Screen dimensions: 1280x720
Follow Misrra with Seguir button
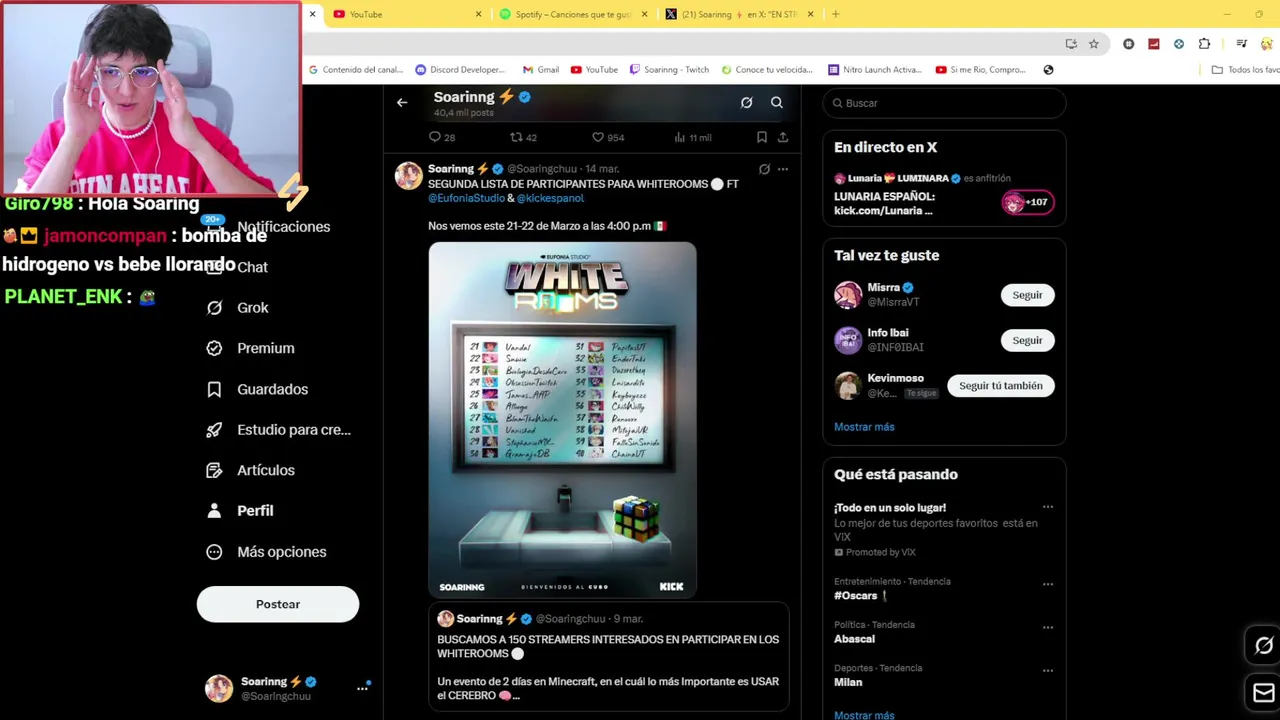click(x=1027, y=295)
